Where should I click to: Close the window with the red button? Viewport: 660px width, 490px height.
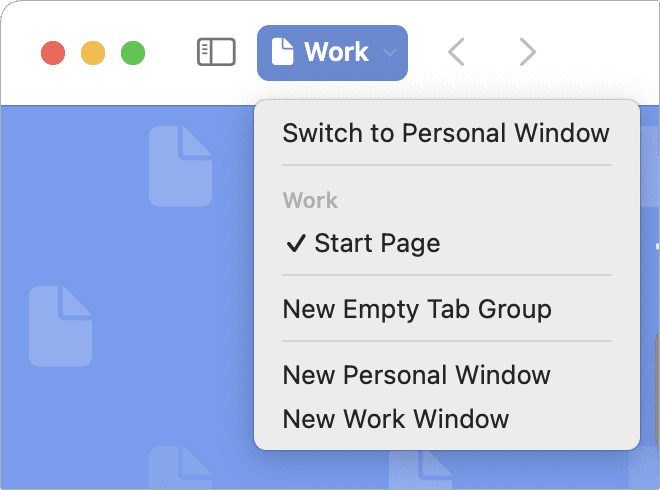pos(53,53)
